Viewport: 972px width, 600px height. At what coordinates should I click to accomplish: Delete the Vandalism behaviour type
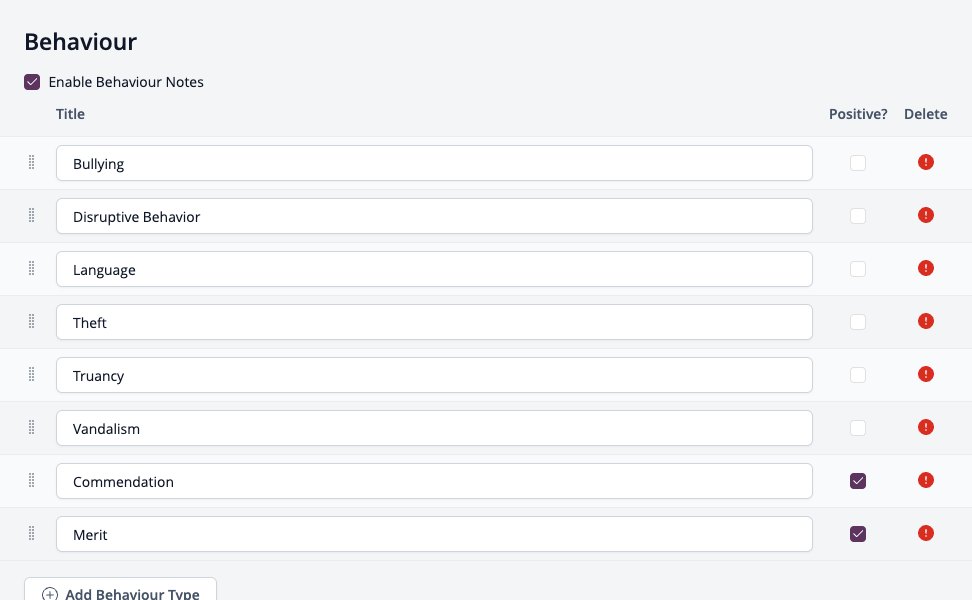(926, 428)
